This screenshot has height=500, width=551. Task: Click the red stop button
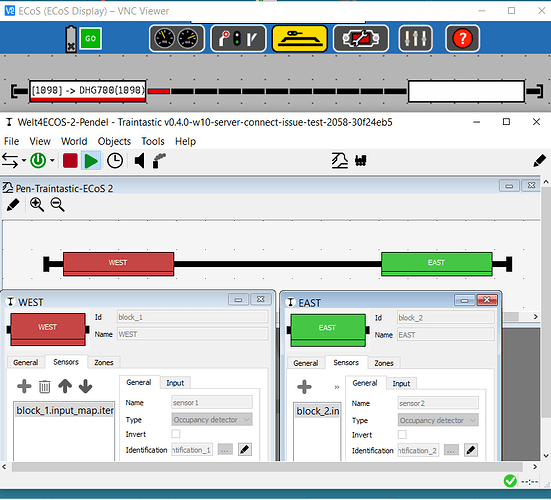pos(70,161)
